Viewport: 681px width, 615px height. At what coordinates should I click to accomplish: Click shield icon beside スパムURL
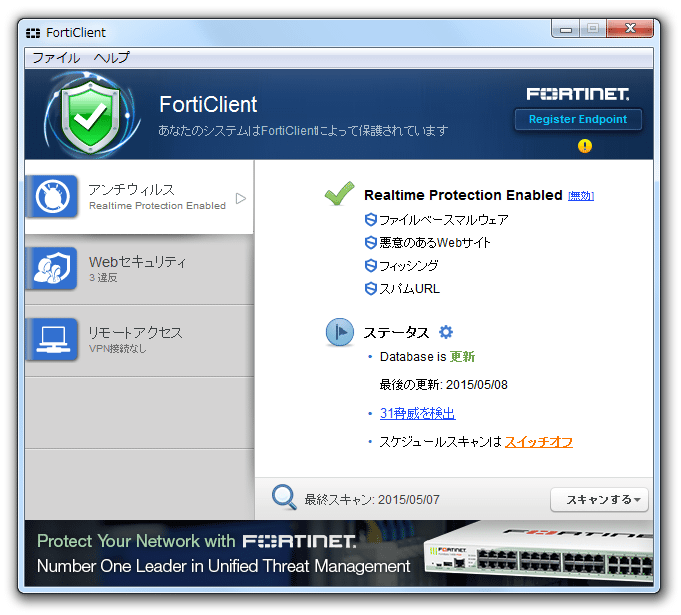point(370,288)
